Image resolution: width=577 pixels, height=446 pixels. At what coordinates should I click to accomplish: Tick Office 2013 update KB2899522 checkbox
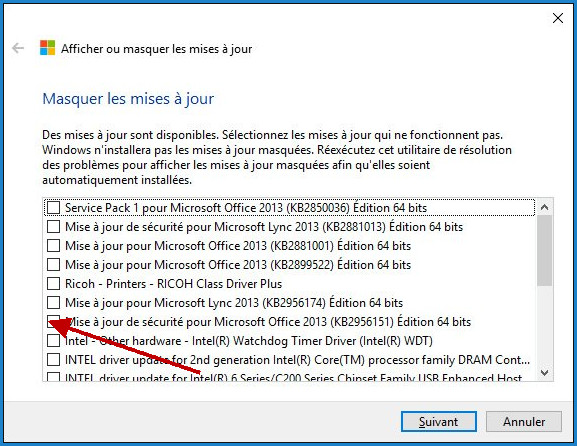pos(53,265)
